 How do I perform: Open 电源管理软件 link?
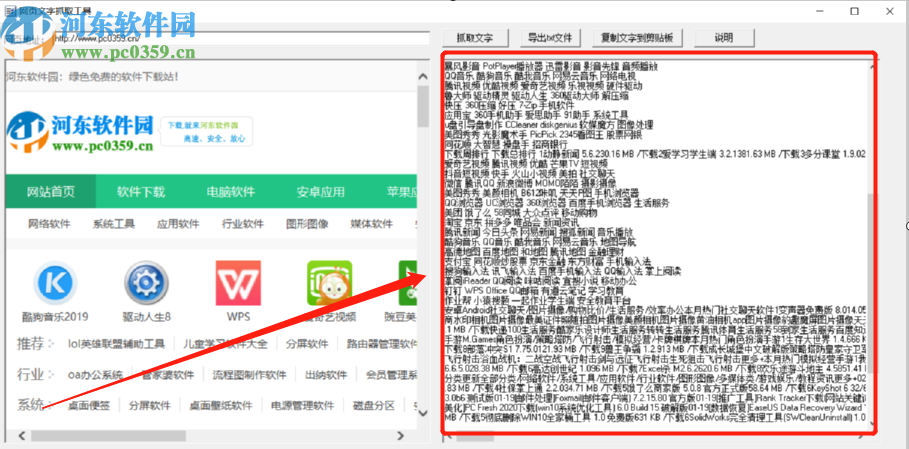tap(303, 406)
